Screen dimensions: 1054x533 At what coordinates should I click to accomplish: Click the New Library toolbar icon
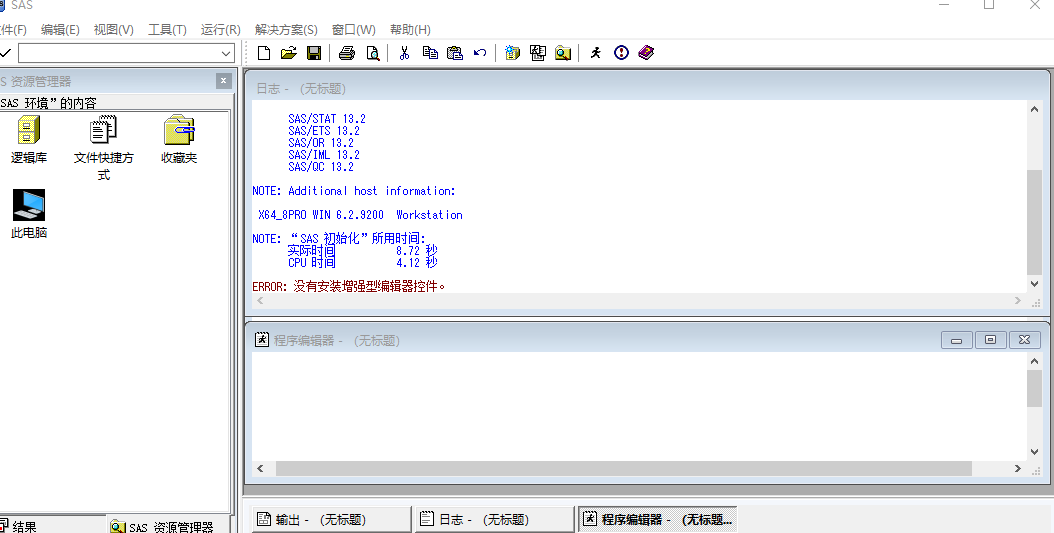pos(513,52)
